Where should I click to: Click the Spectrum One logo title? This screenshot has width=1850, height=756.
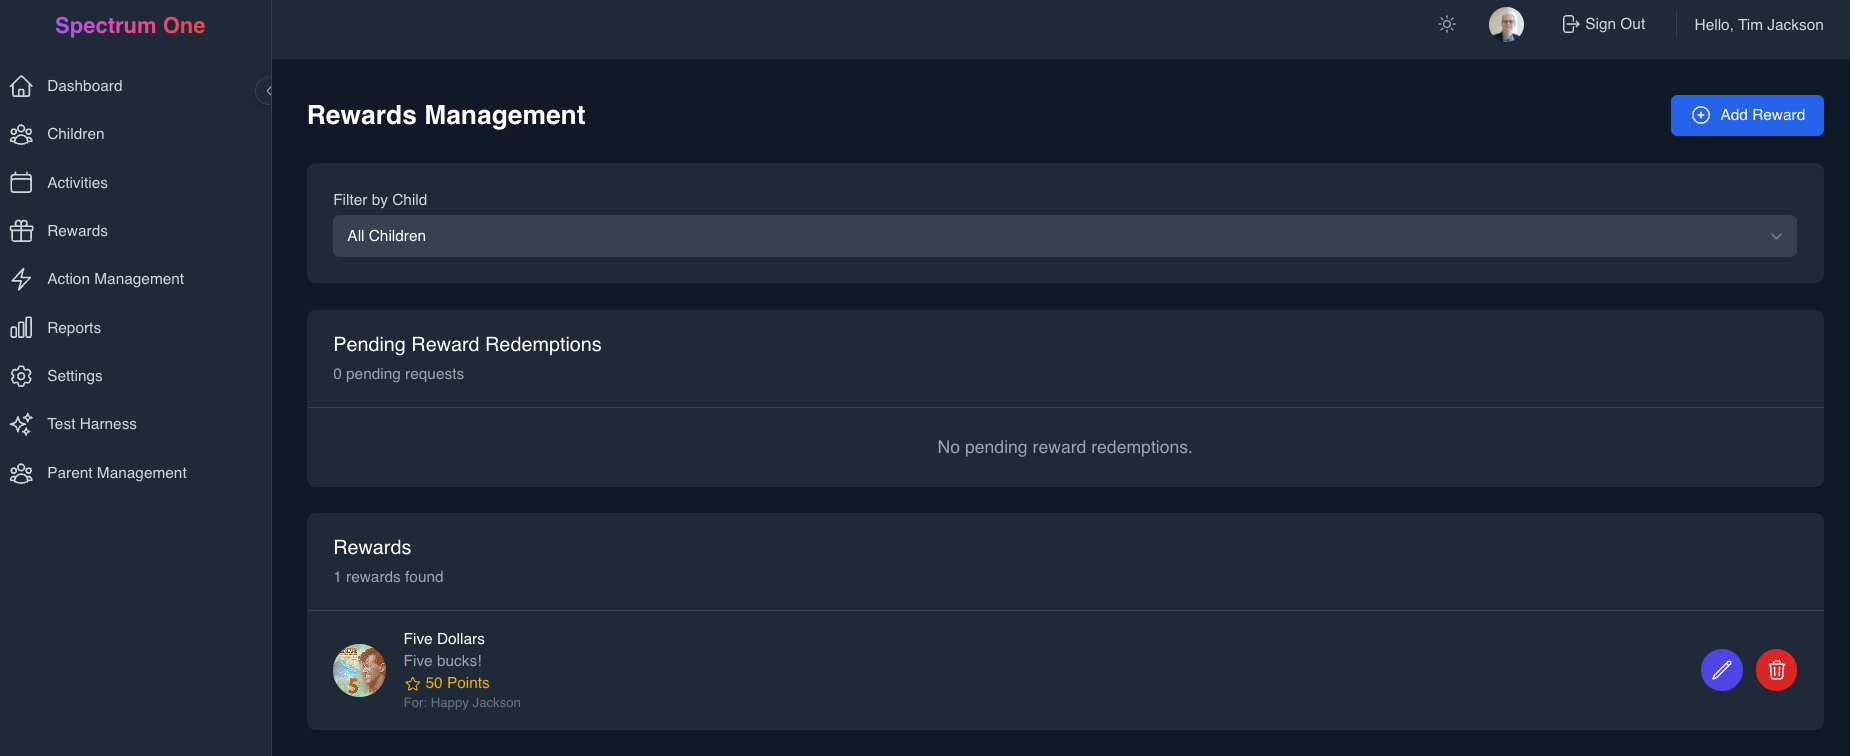[x=130, y=26]
